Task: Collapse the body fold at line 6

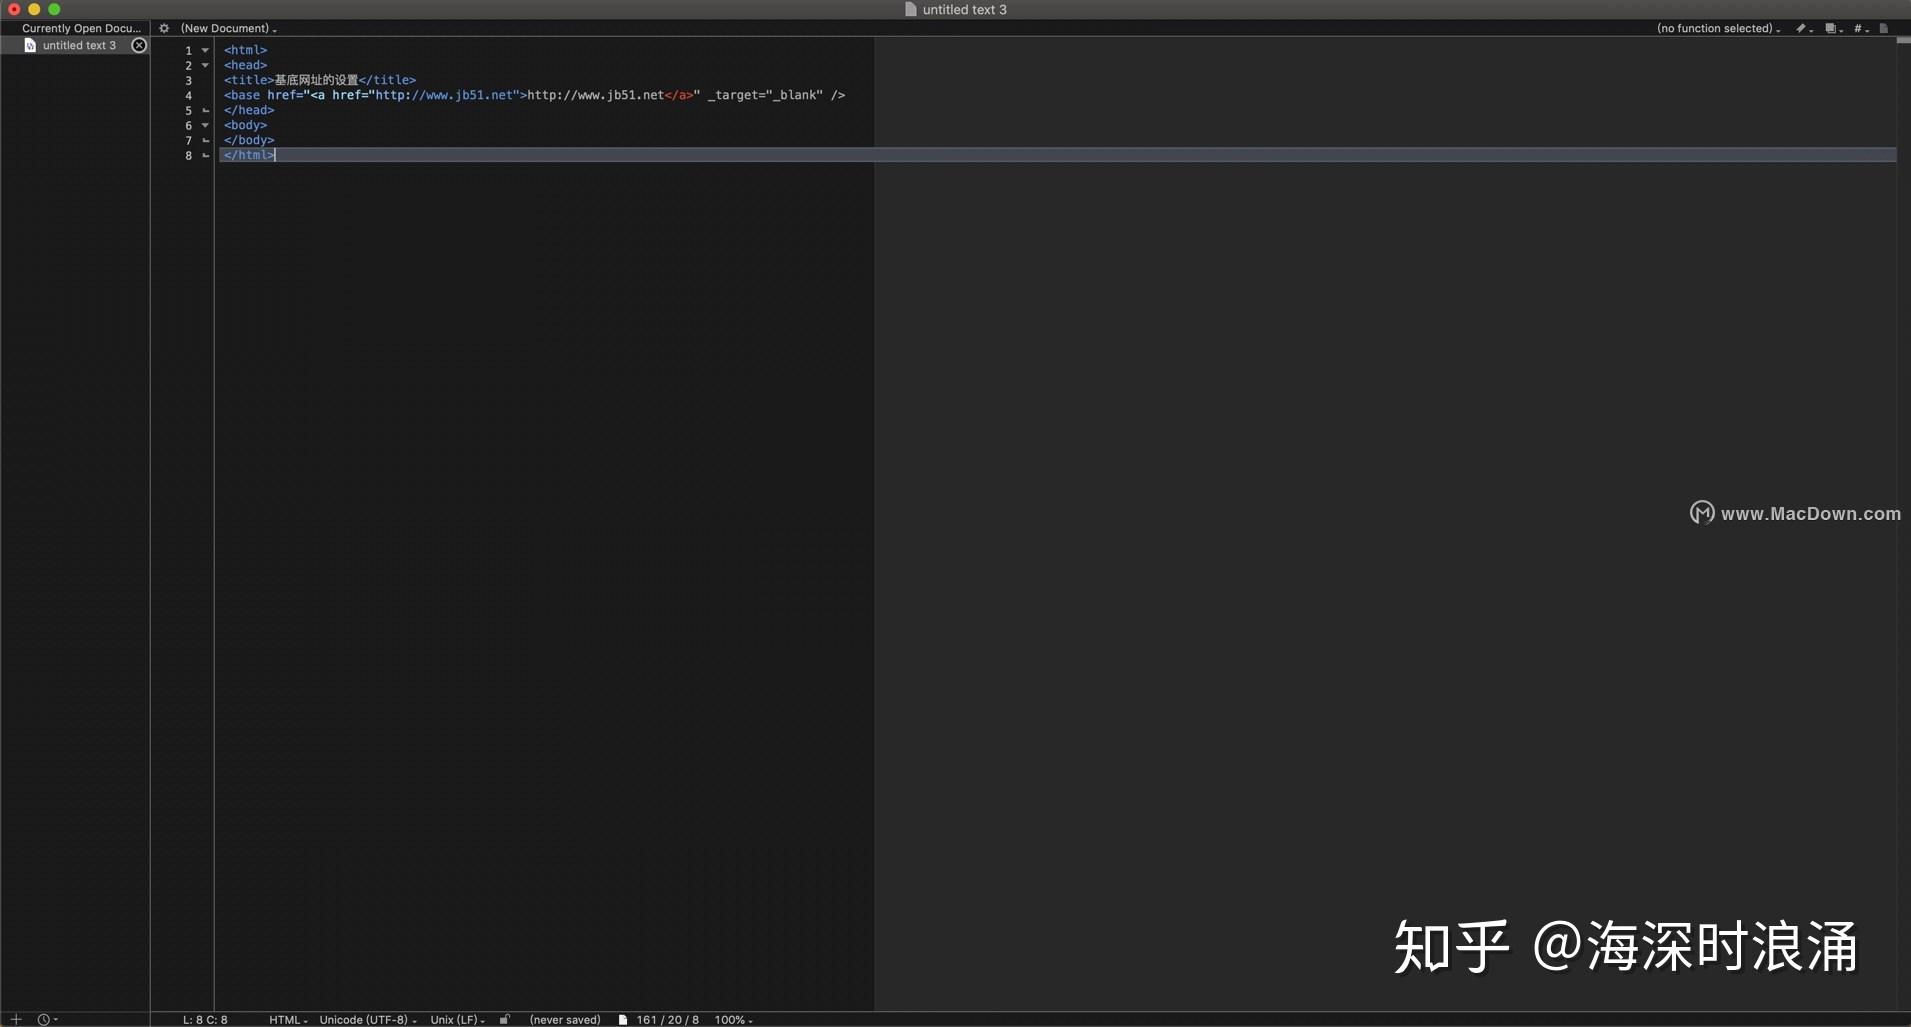Action: [x=205, y=125]
